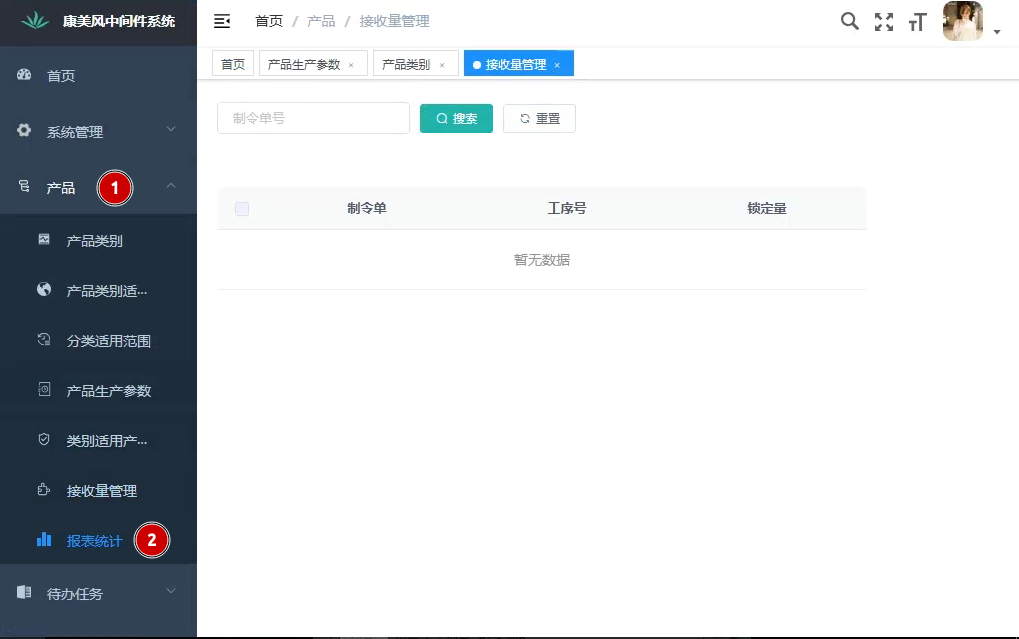Screen dimensions: 1019x639
Task: Close the 产品类别 tab
Action: pyautogui.click(x=442, y=65)
